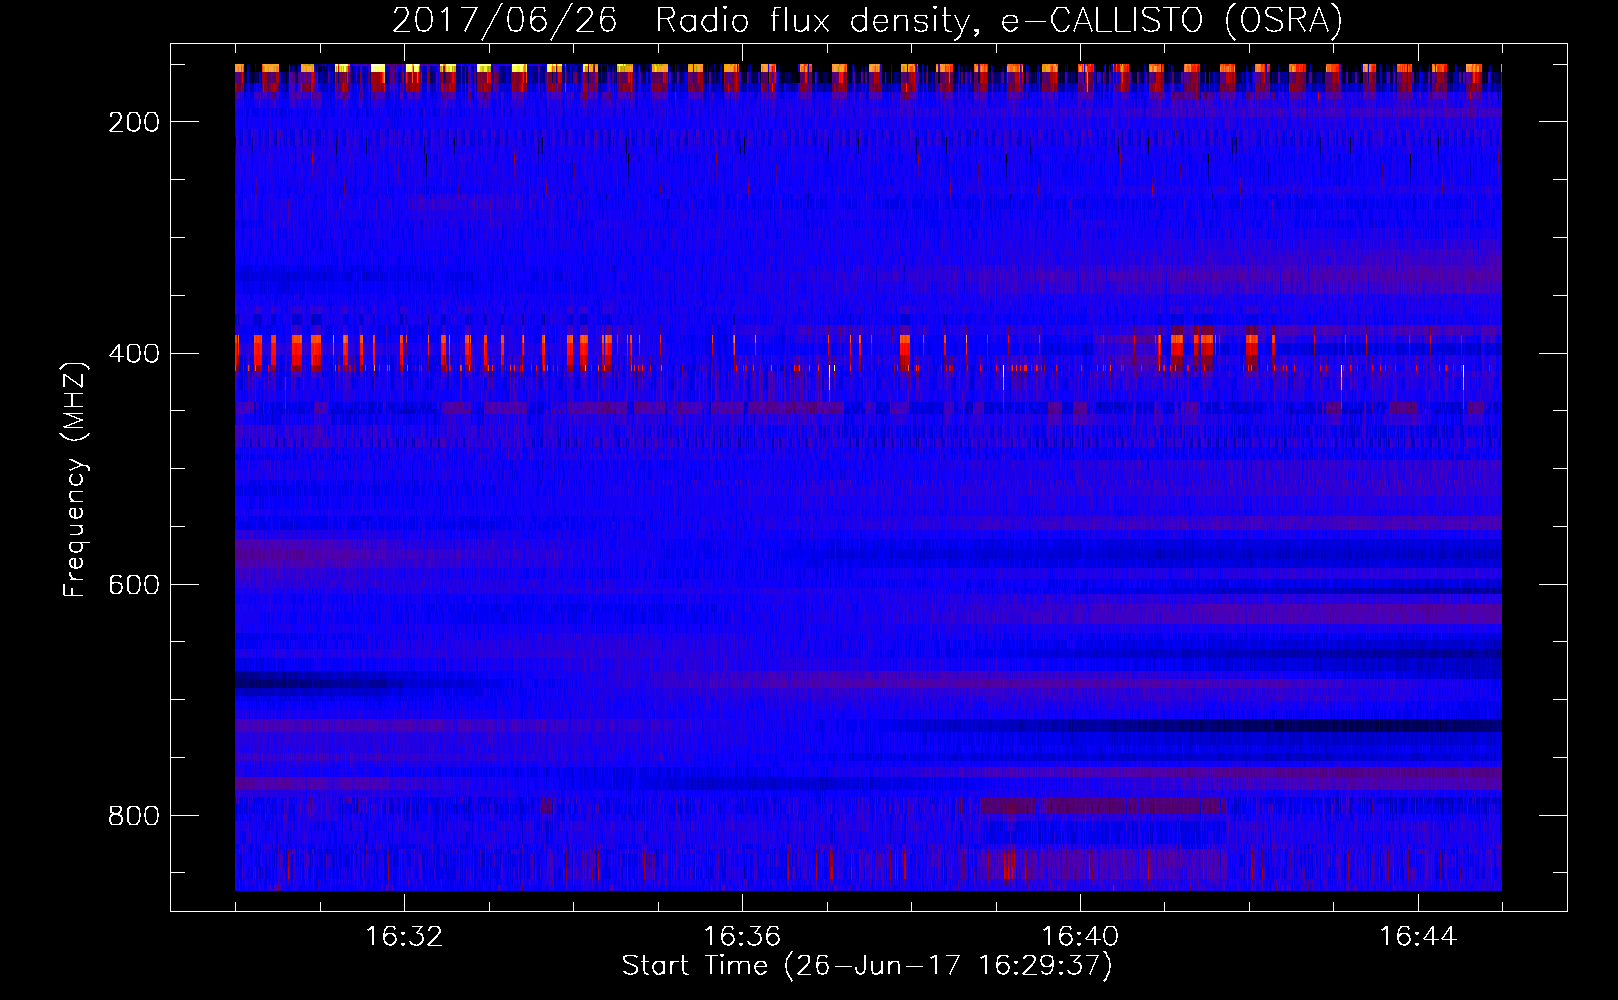Click the 16:32 time tick label
1618x1000 pixels.
click(404, 937)
